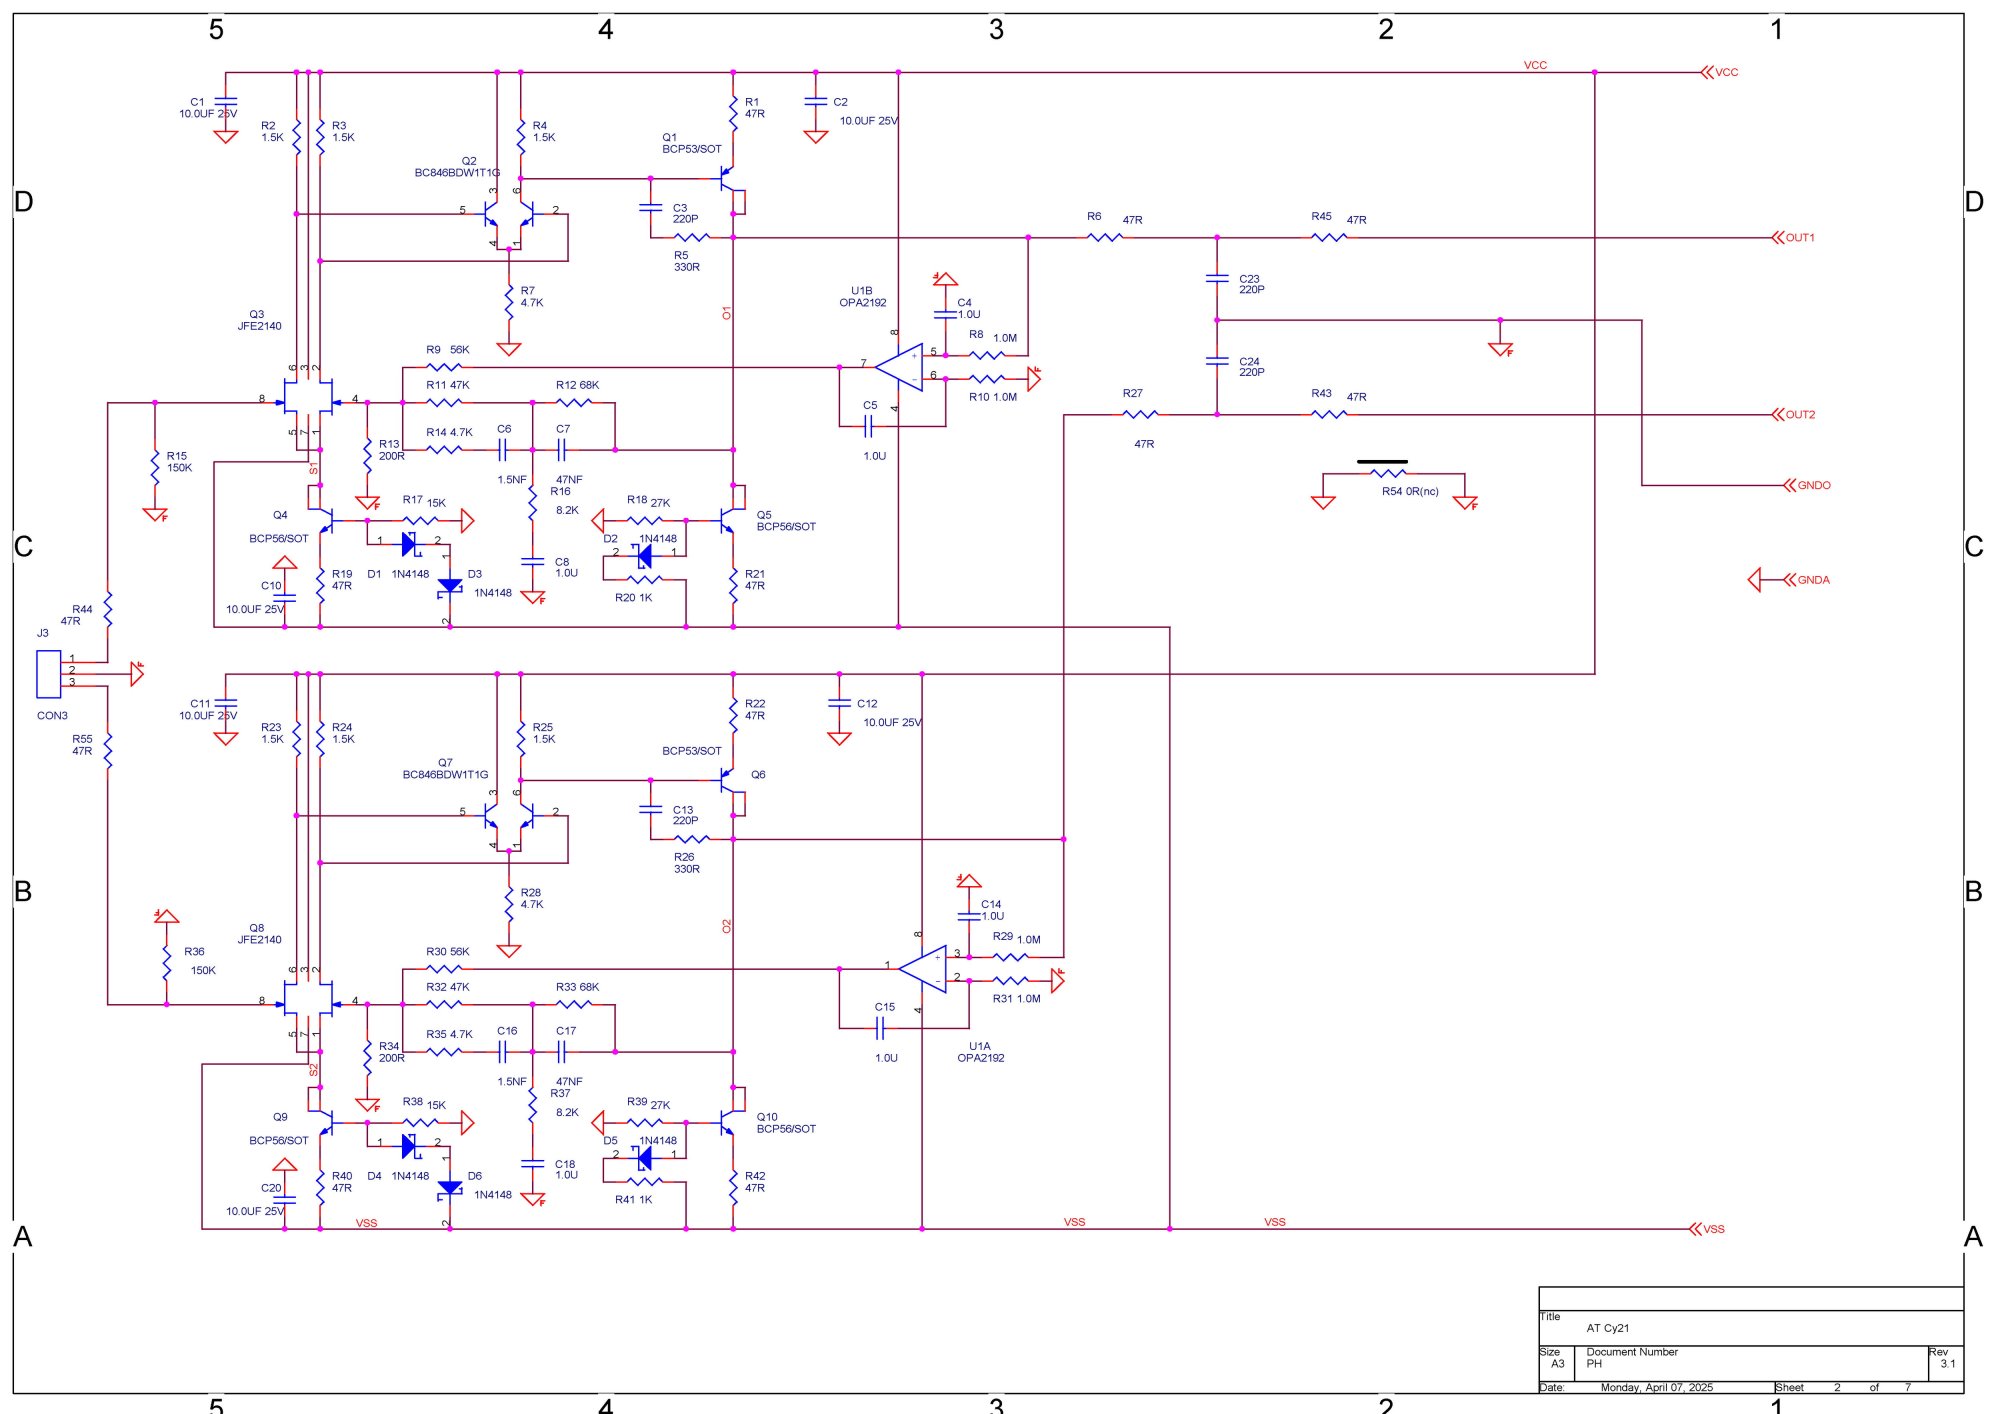Viewport: 2000px width, 1414px height.
Task: Click the R6 47R resistor symbol
Action: (1105, 238)
